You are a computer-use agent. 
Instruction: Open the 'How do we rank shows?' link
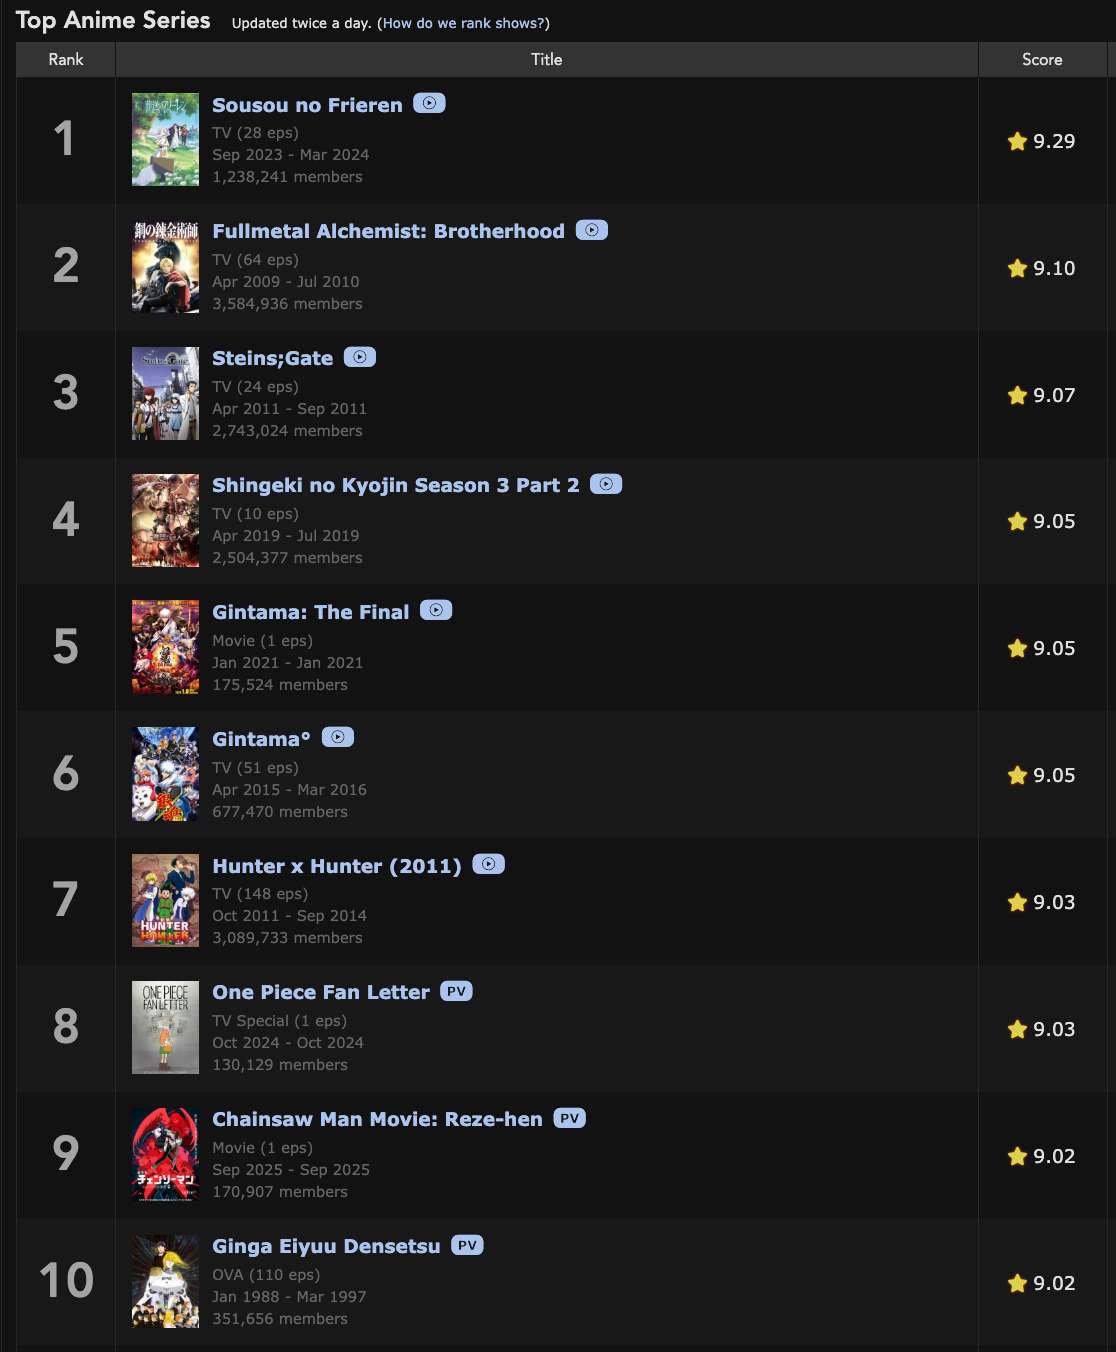[463, 23]
